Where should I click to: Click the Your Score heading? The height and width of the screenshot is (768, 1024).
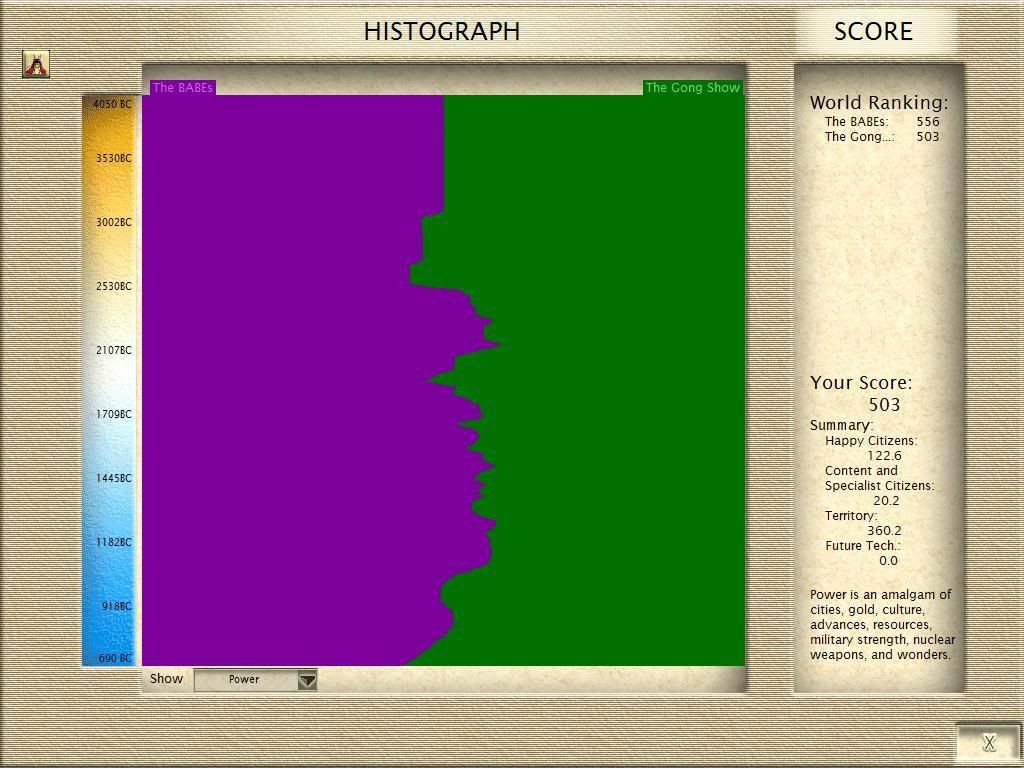pos(861,383)
